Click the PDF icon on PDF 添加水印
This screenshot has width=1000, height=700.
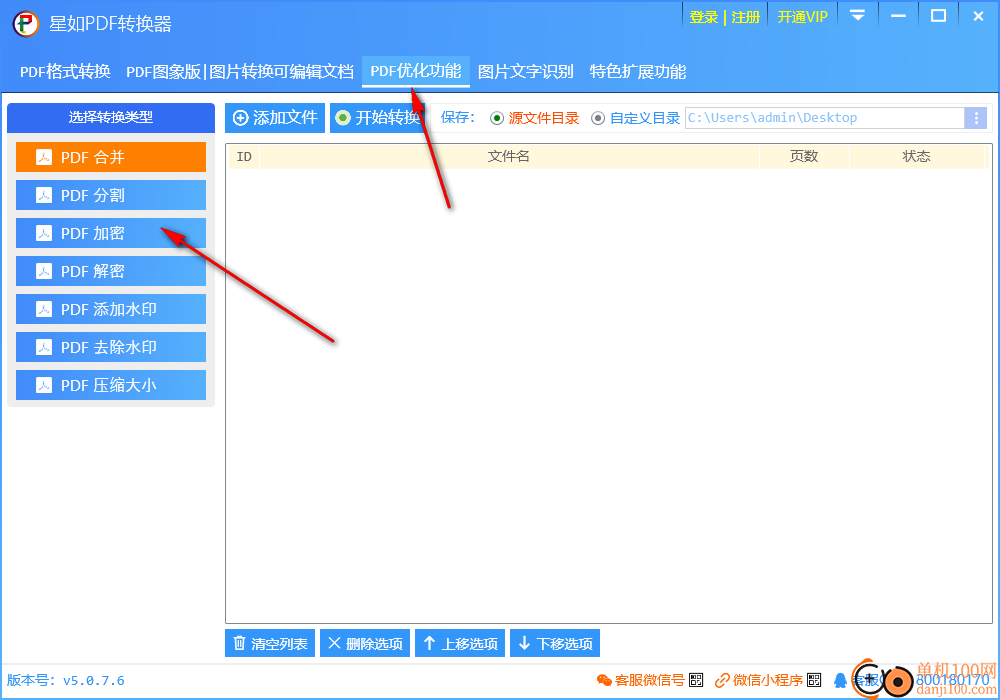click(x=44, y=309)
